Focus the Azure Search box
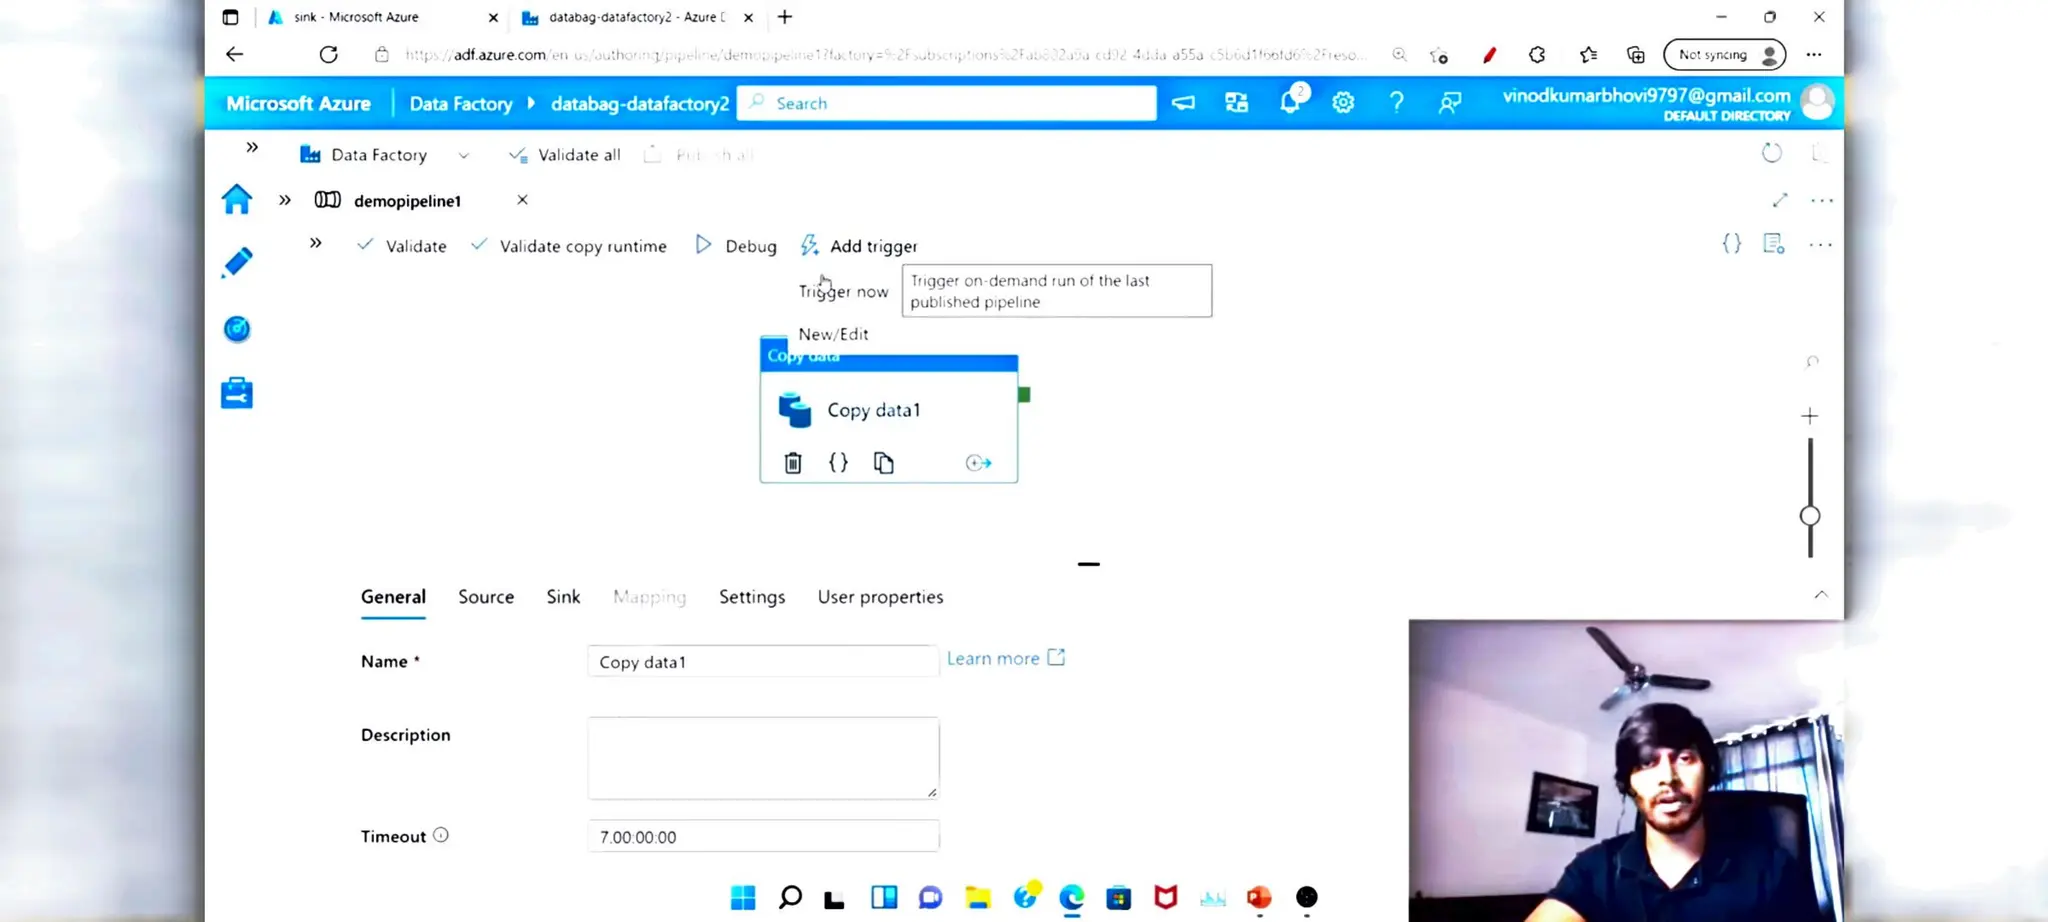This screenshot has width=2048, height=922. click(947, 103)
